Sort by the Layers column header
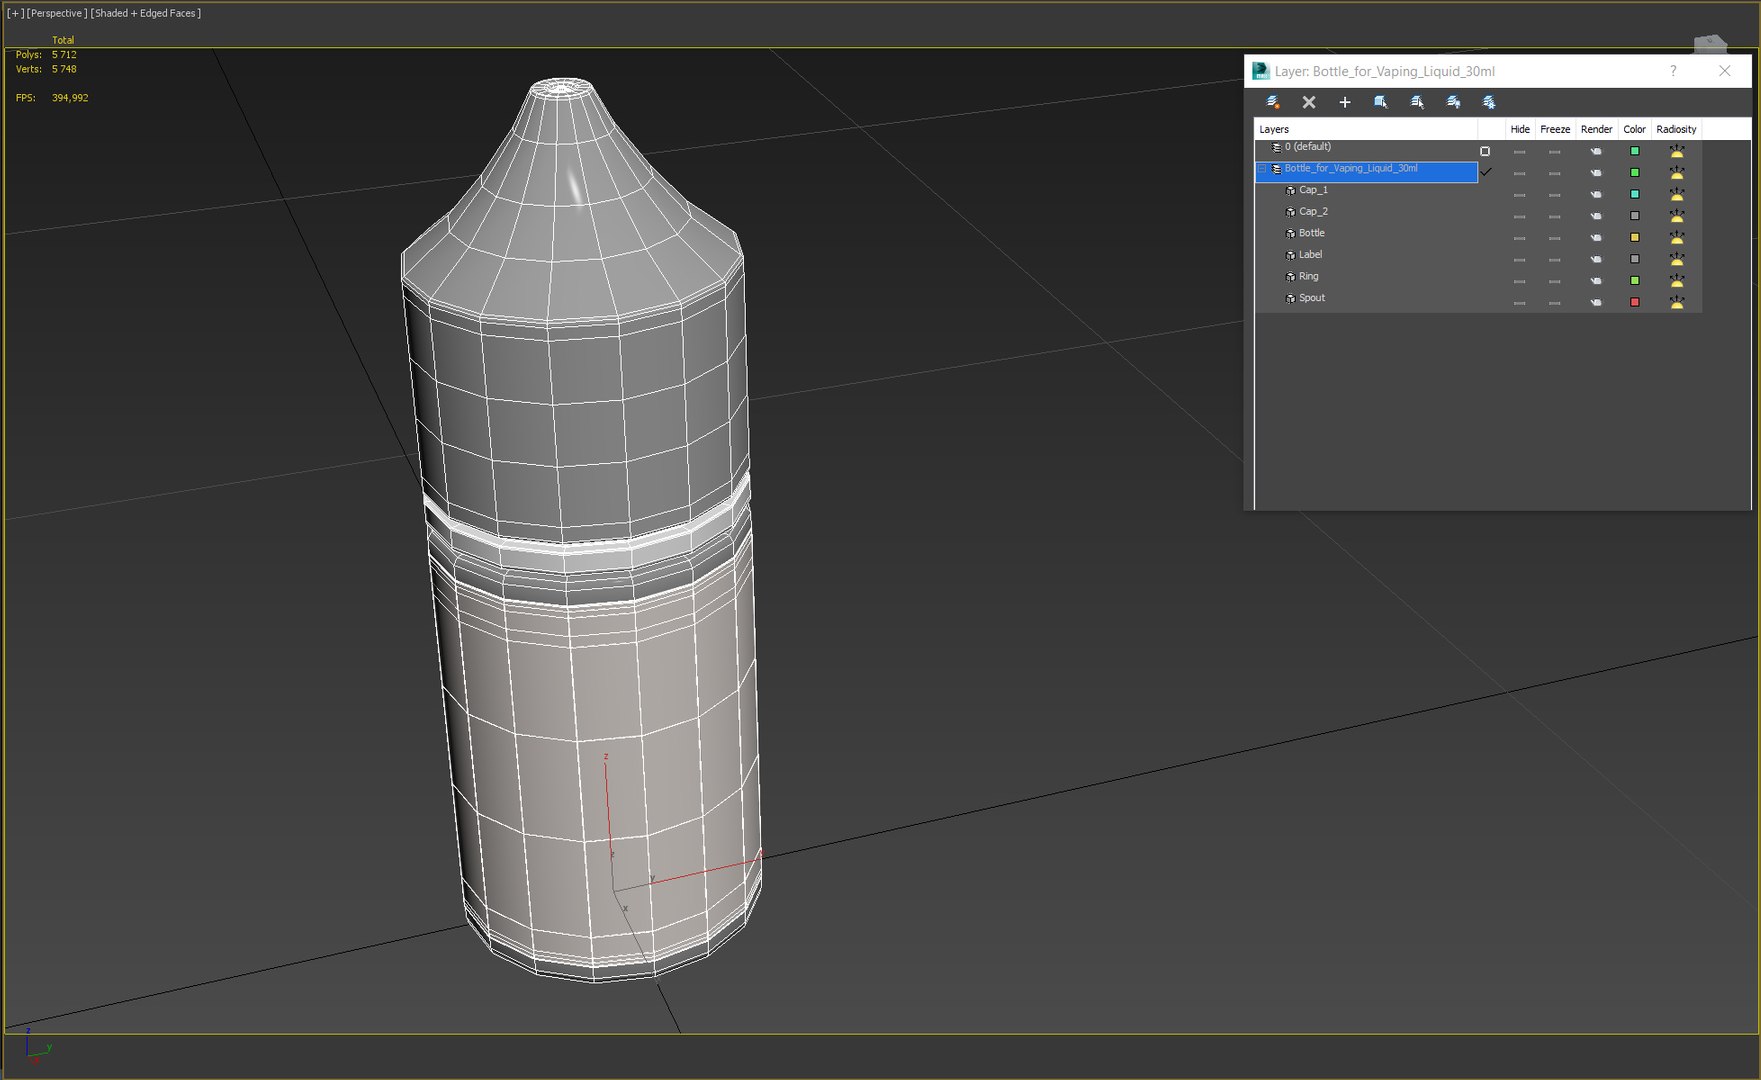This screenshot has width=1761, height=1080. (x=1366, y=129)
